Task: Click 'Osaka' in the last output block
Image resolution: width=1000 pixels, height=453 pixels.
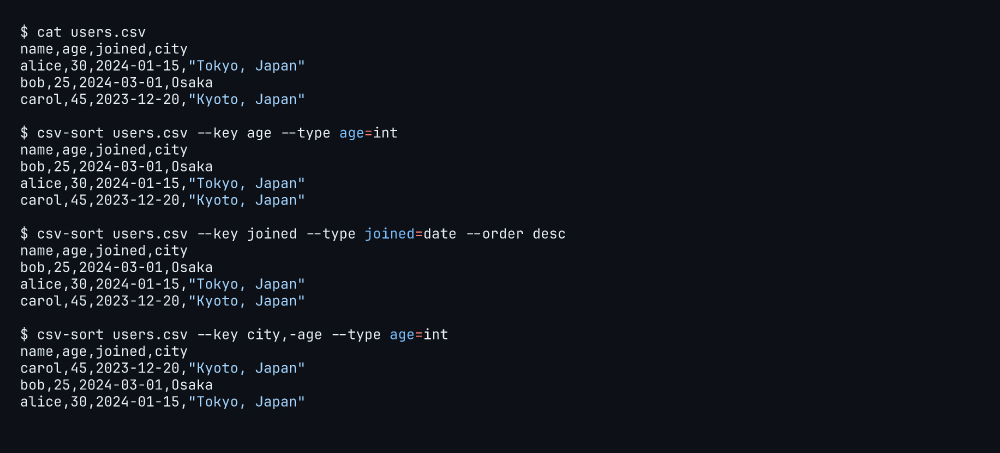Action: [x=192, y=385]
